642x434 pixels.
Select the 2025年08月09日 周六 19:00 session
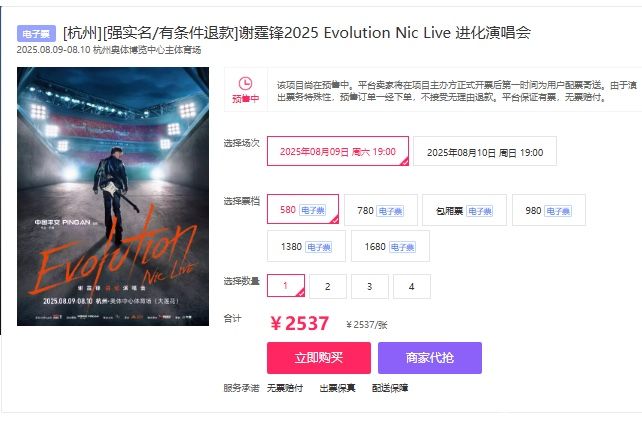coord(338,151)
